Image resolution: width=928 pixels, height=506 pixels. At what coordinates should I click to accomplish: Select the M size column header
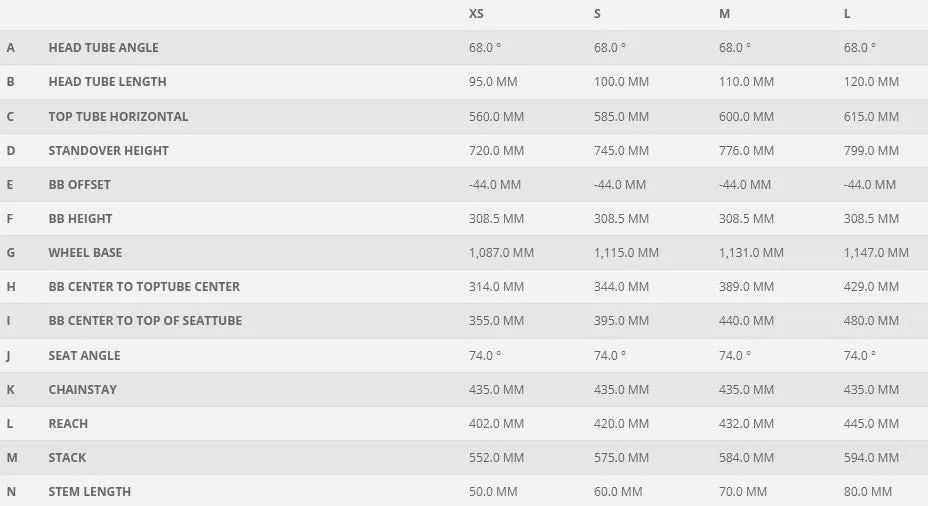724,14
